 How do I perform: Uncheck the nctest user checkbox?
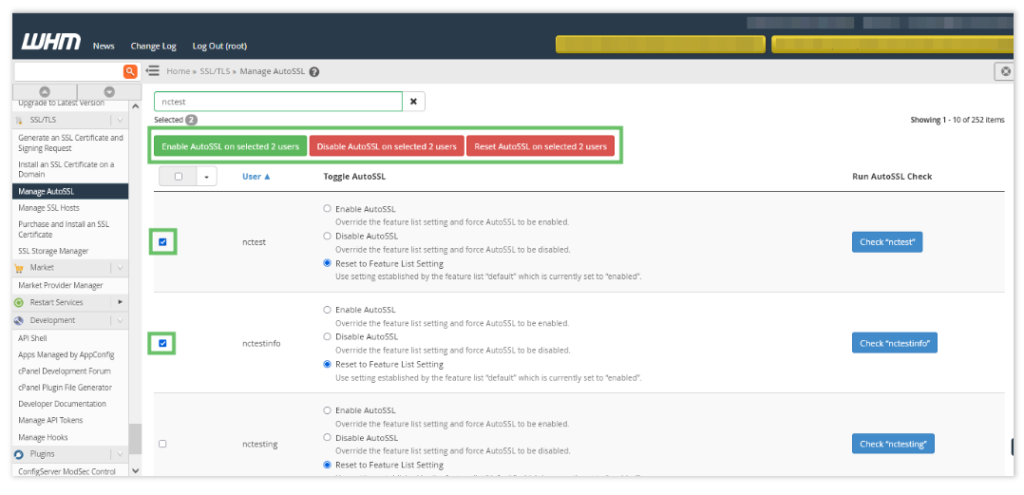(163, 241)
